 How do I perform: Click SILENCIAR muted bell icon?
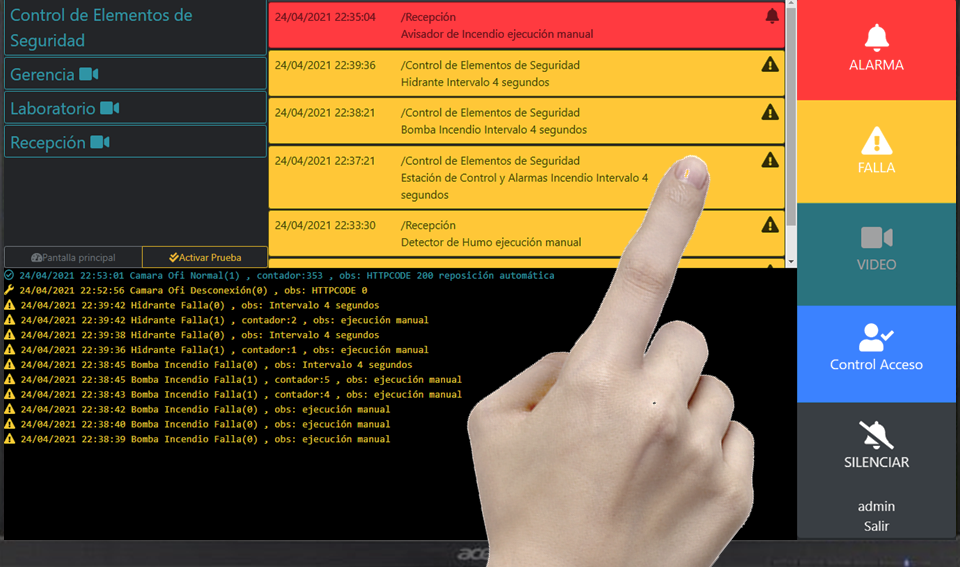[x=876, y=436]
